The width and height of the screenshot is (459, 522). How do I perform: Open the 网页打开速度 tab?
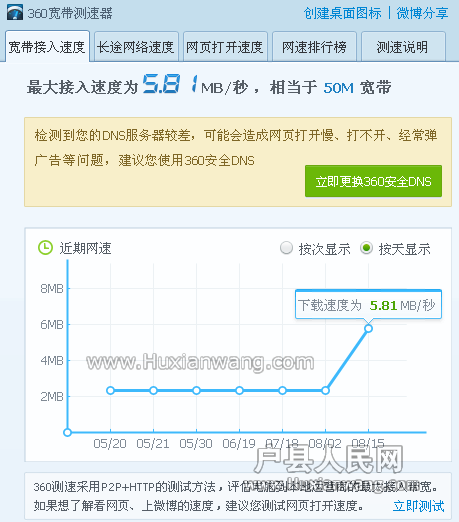225,47
